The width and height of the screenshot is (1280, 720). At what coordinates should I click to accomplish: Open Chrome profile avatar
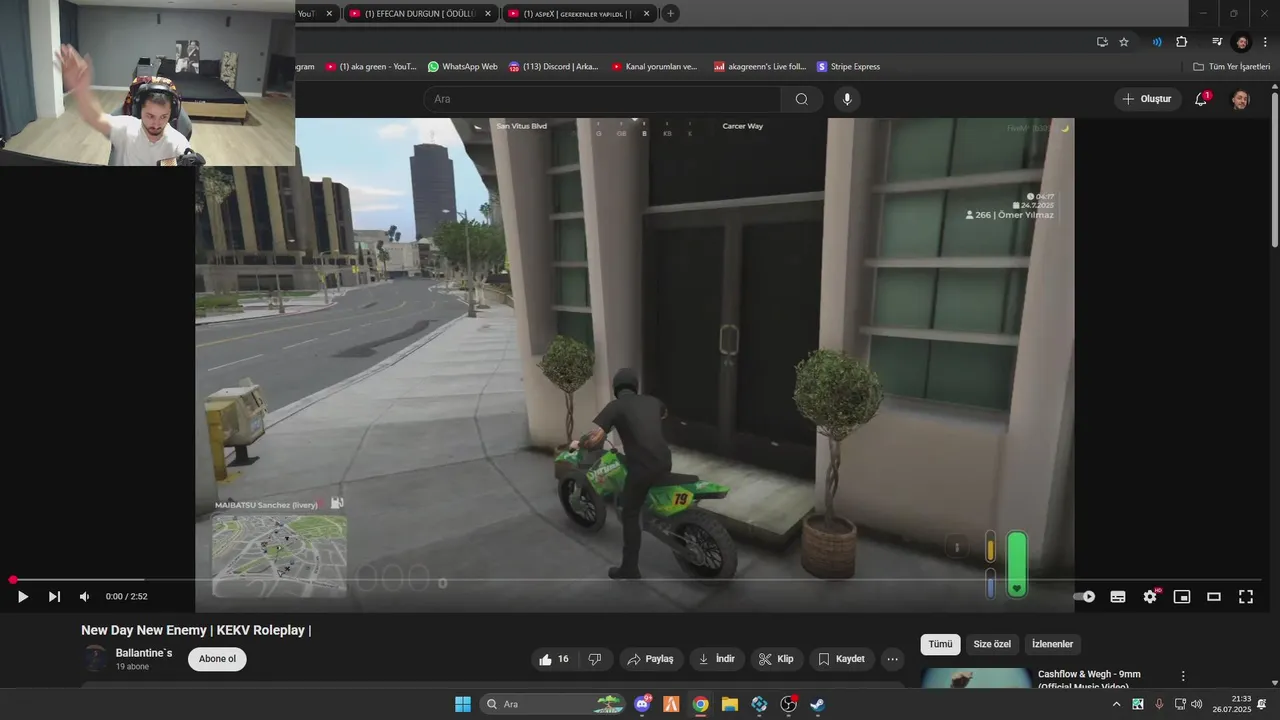[1242, 42]
